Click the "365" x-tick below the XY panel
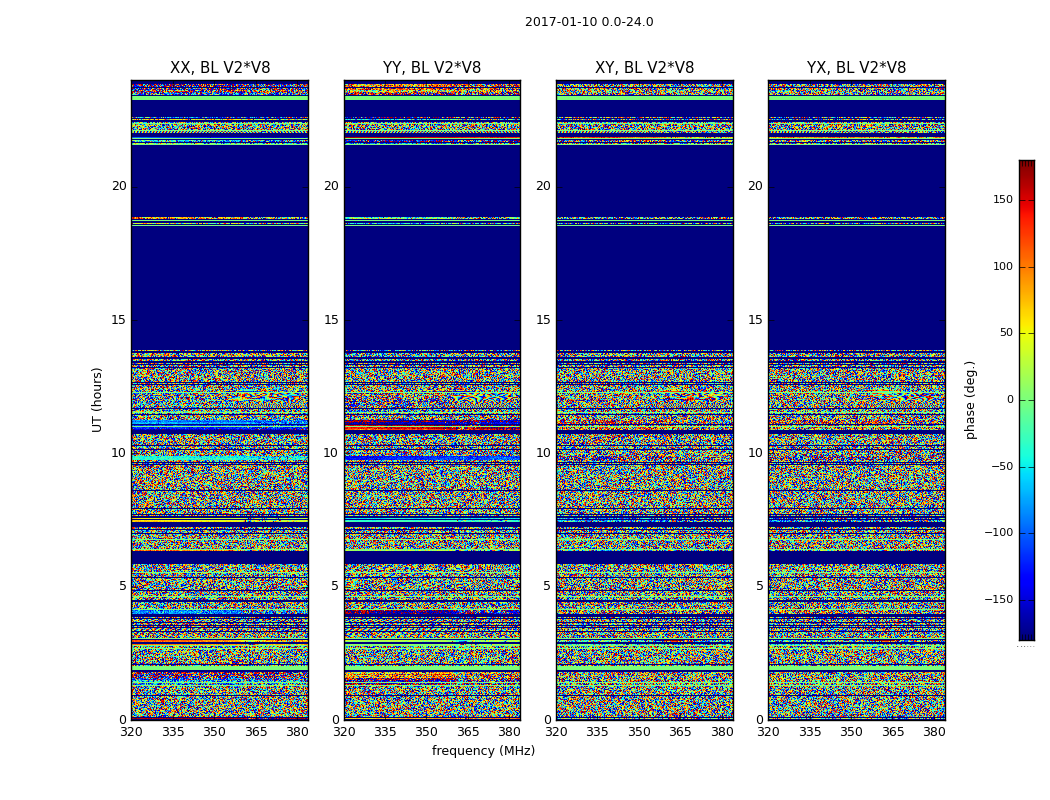Viewport: 1050px width, 800px height. (680, 732)
